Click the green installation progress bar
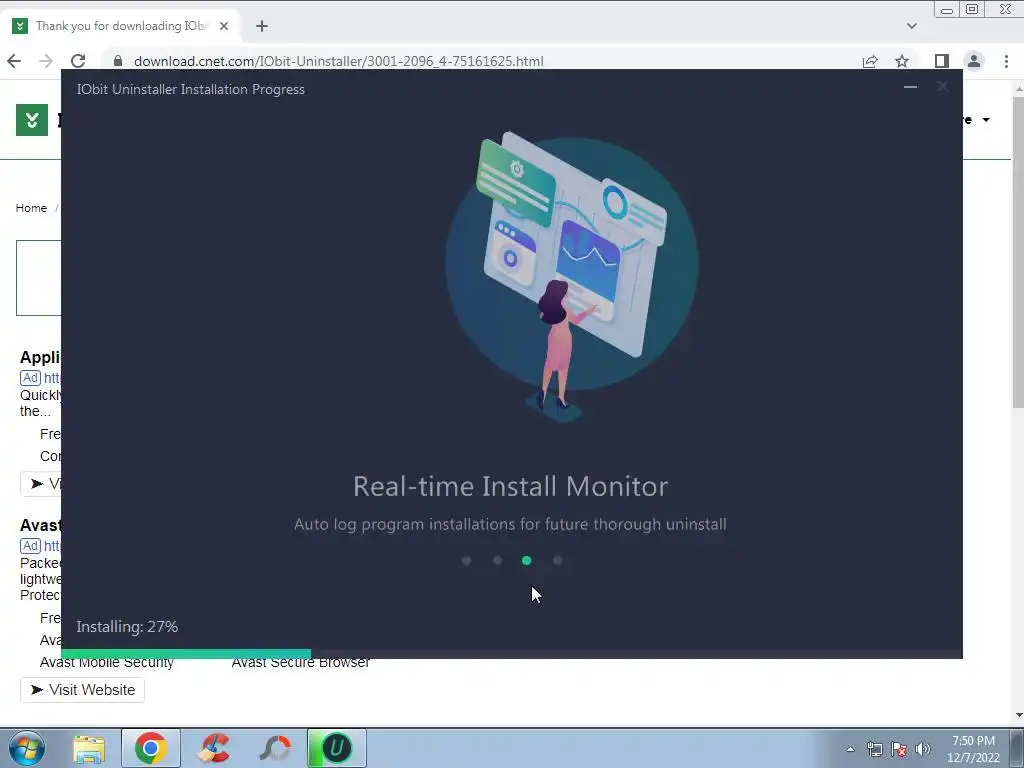 tap(186, 654)
